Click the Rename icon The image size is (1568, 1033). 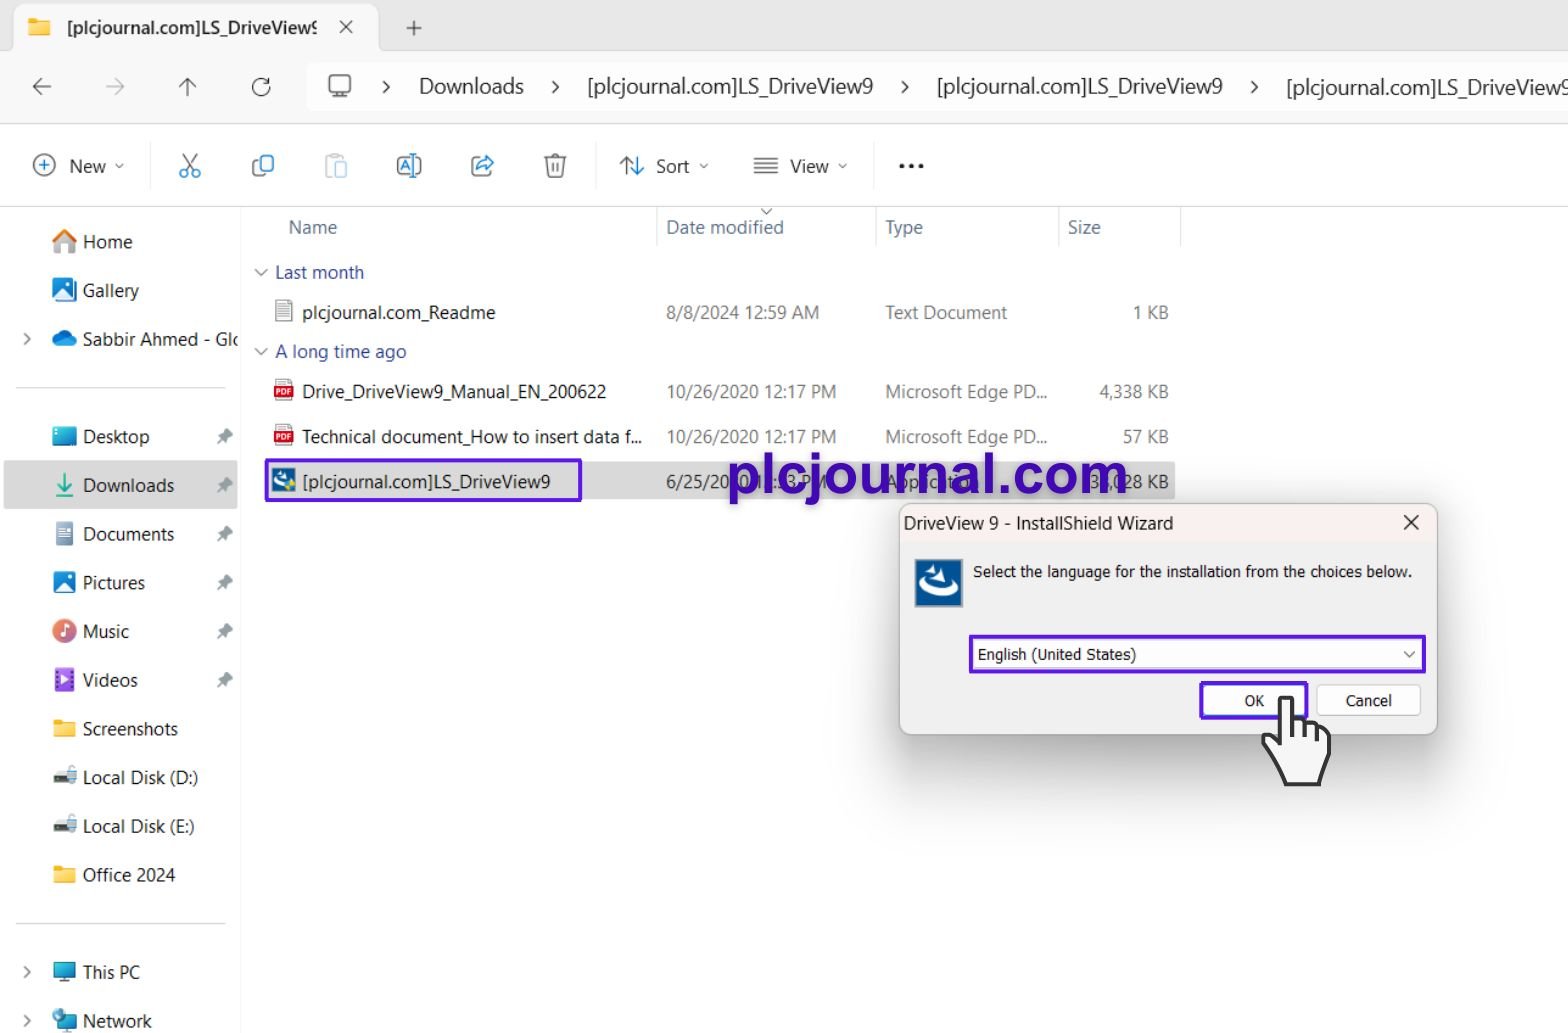pyautogui.click(x=409, y=166)
